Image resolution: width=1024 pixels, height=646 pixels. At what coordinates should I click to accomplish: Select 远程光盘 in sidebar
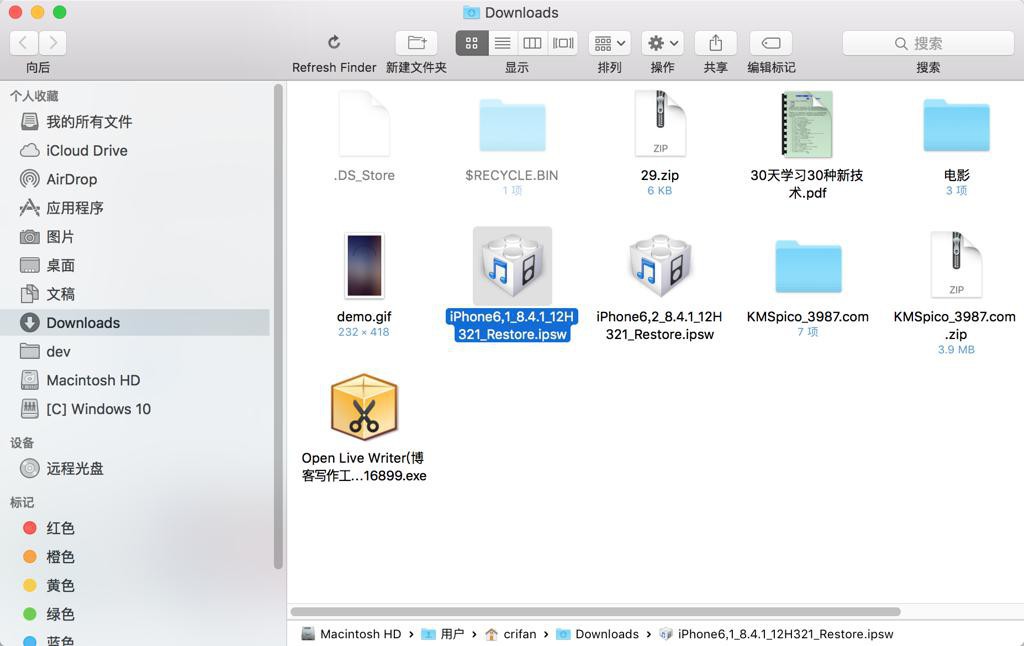point(136,468)
